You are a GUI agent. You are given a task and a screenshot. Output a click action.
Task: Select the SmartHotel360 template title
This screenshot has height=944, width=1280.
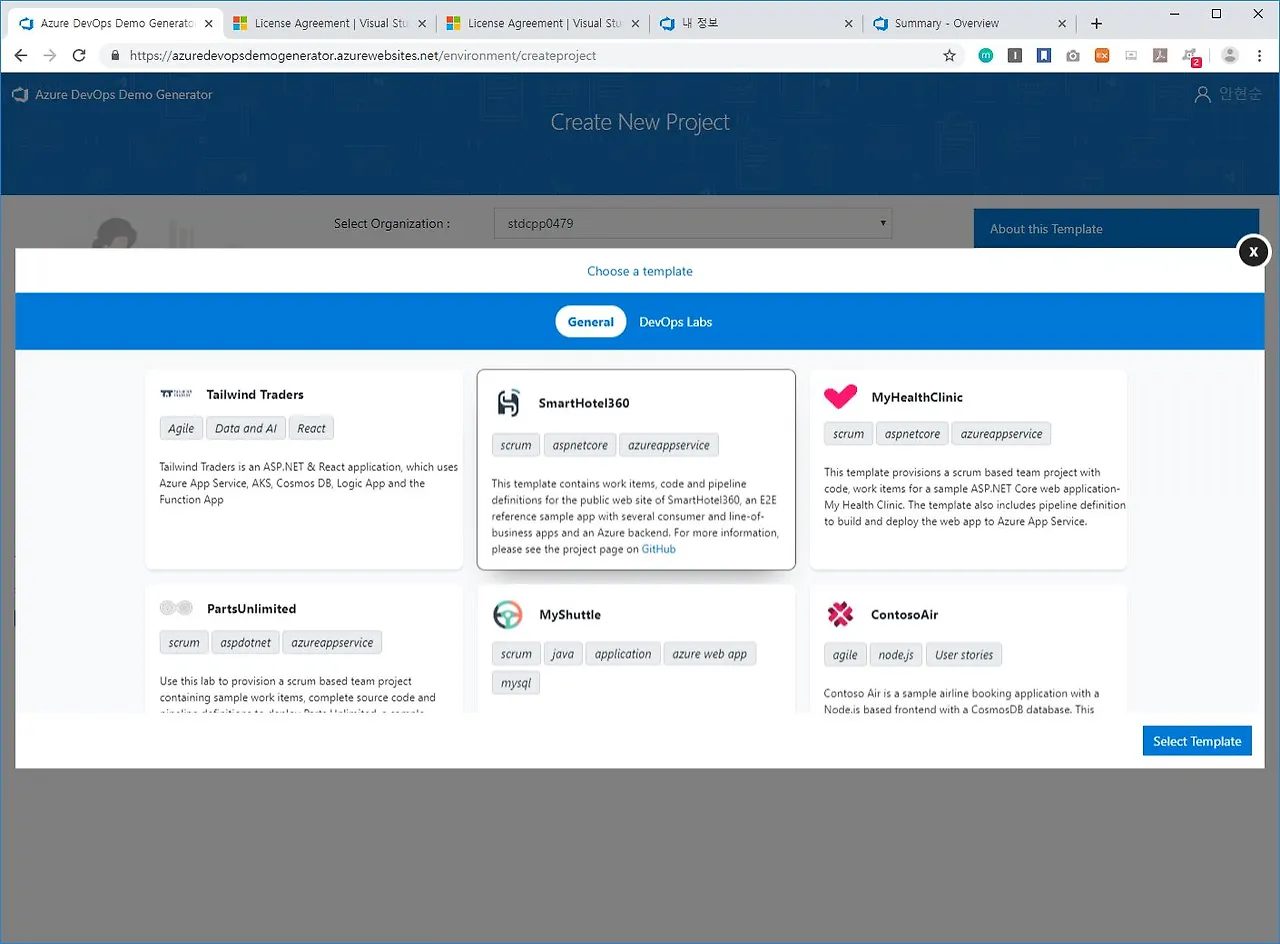(x=584, y=403)
